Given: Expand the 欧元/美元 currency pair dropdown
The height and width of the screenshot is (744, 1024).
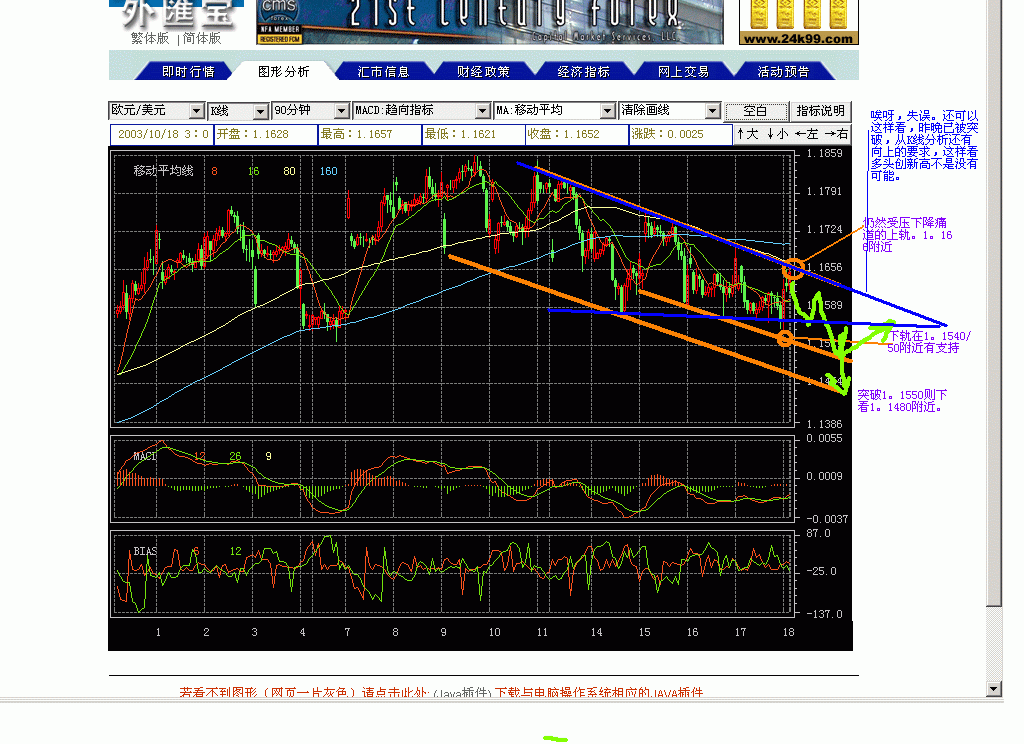Looking at the screenshot, I should [x=197, y=111].
